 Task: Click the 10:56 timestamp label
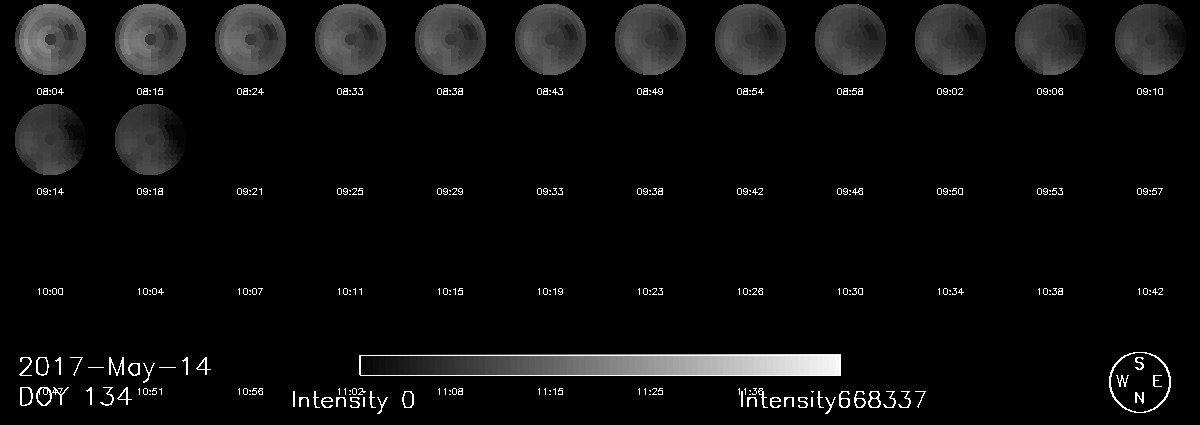pyautogui.click(x=250, y=392)
